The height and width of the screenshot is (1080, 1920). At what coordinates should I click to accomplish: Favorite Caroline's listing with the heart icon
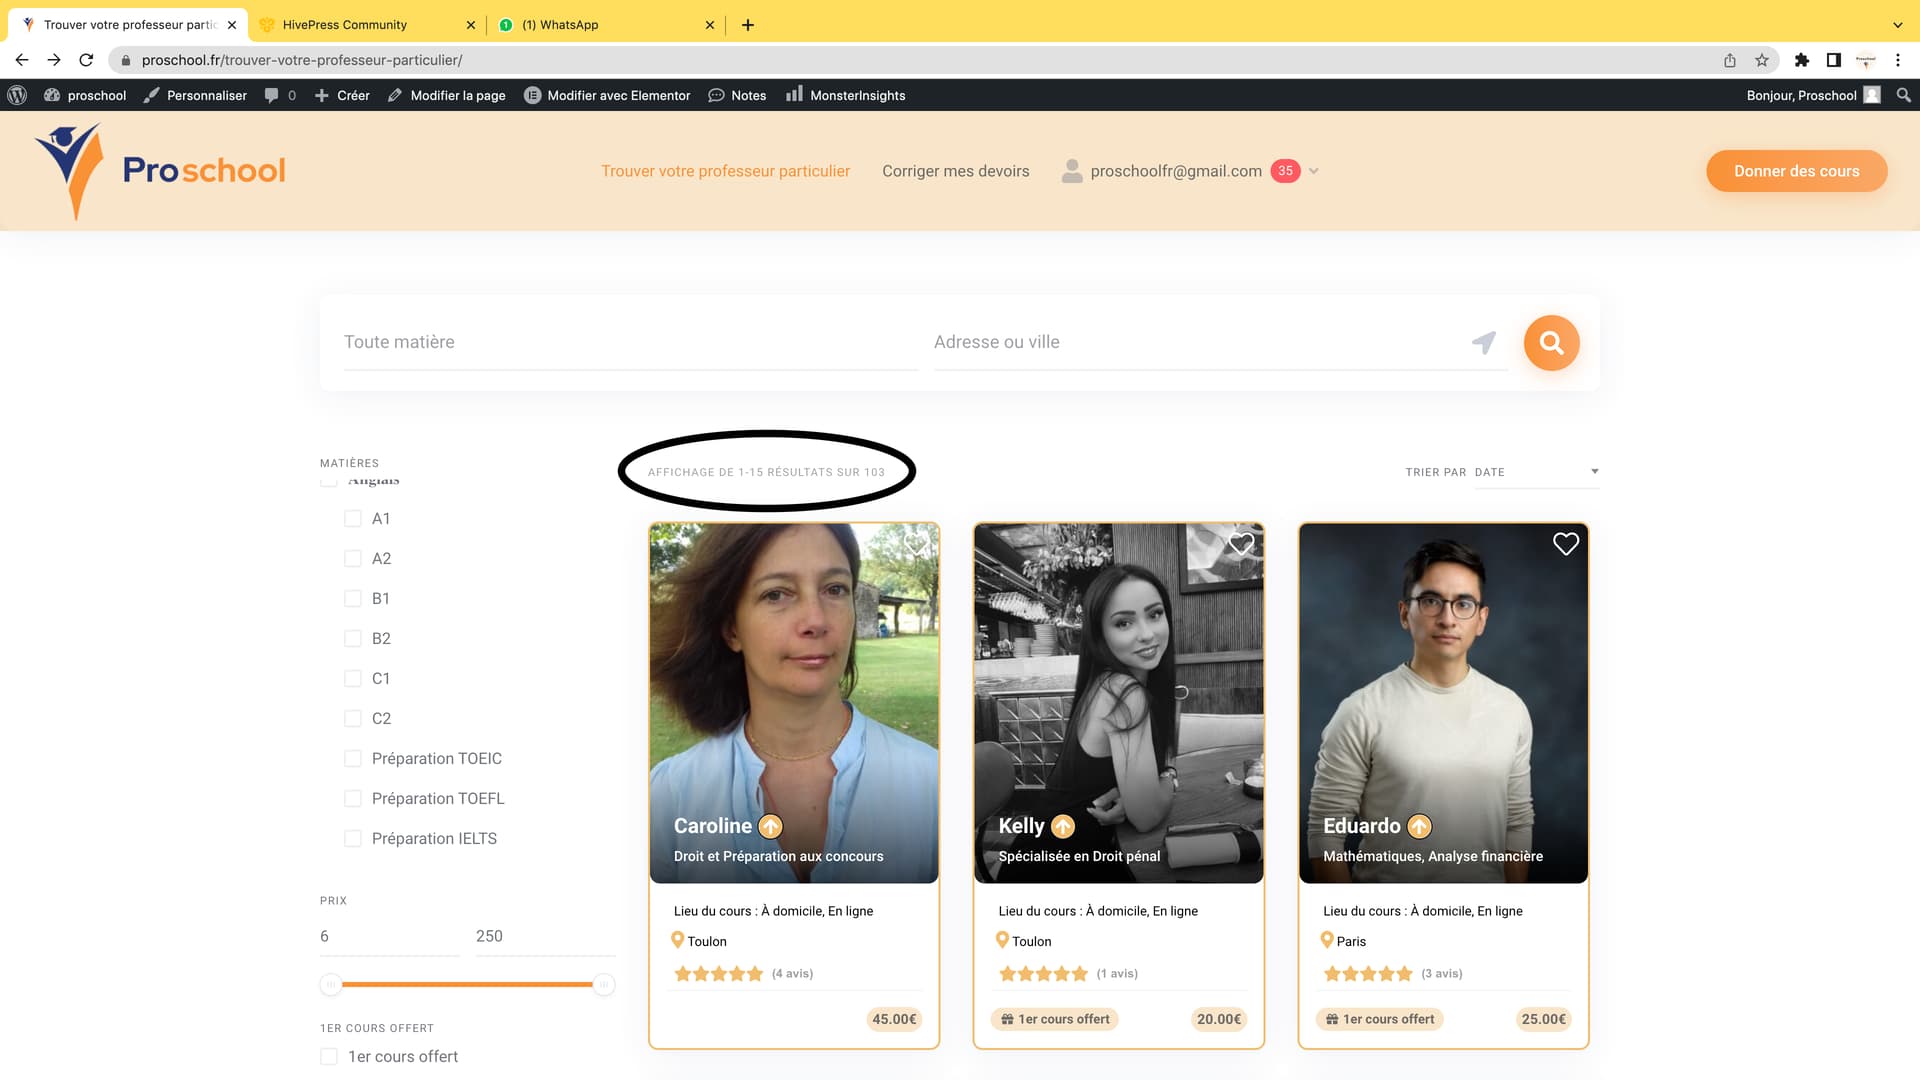tap(916, 544)
